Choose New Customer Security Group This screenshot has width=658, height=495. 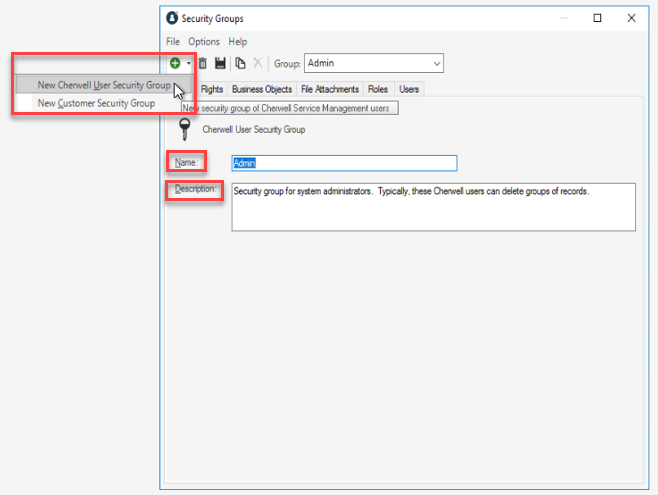point(96,102)
